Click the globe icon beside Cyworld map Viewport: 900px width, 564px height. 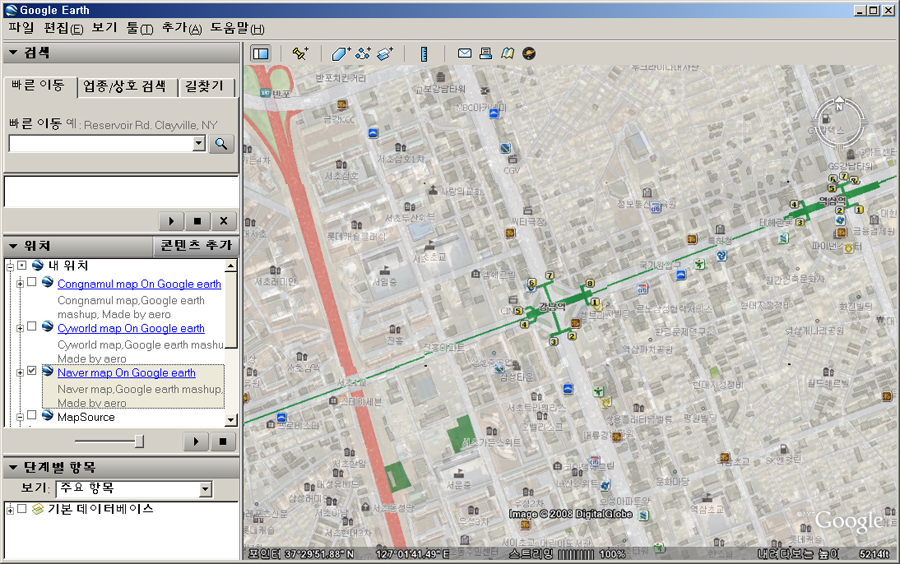tap(48, 326)
